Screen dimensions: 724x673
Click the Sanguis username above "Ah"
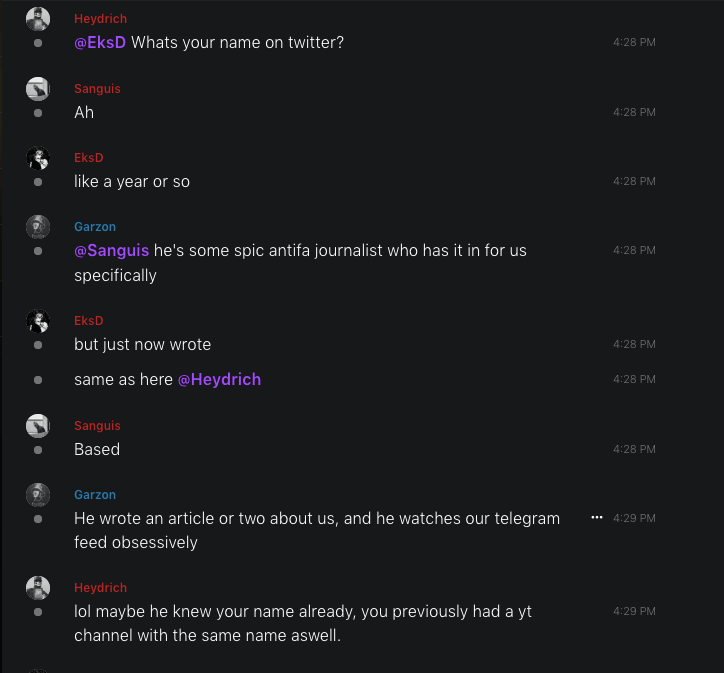coord(97,89)
